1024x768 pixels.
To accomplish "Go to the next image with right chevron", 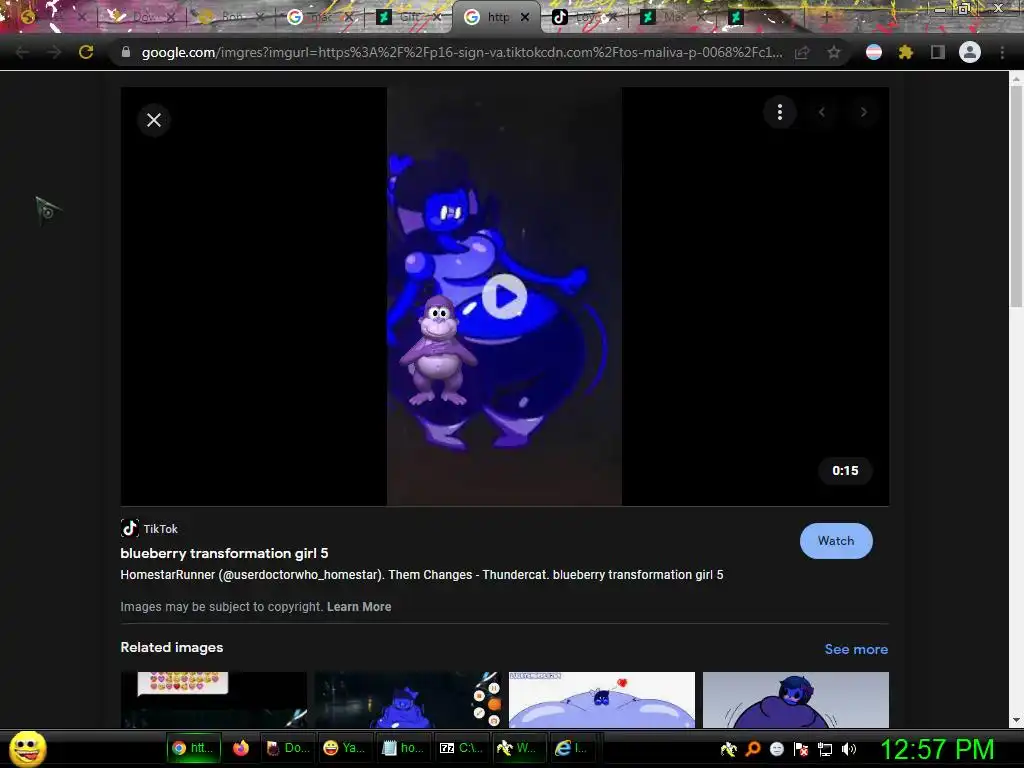I will pyautogui.click(x=863, y=112).
